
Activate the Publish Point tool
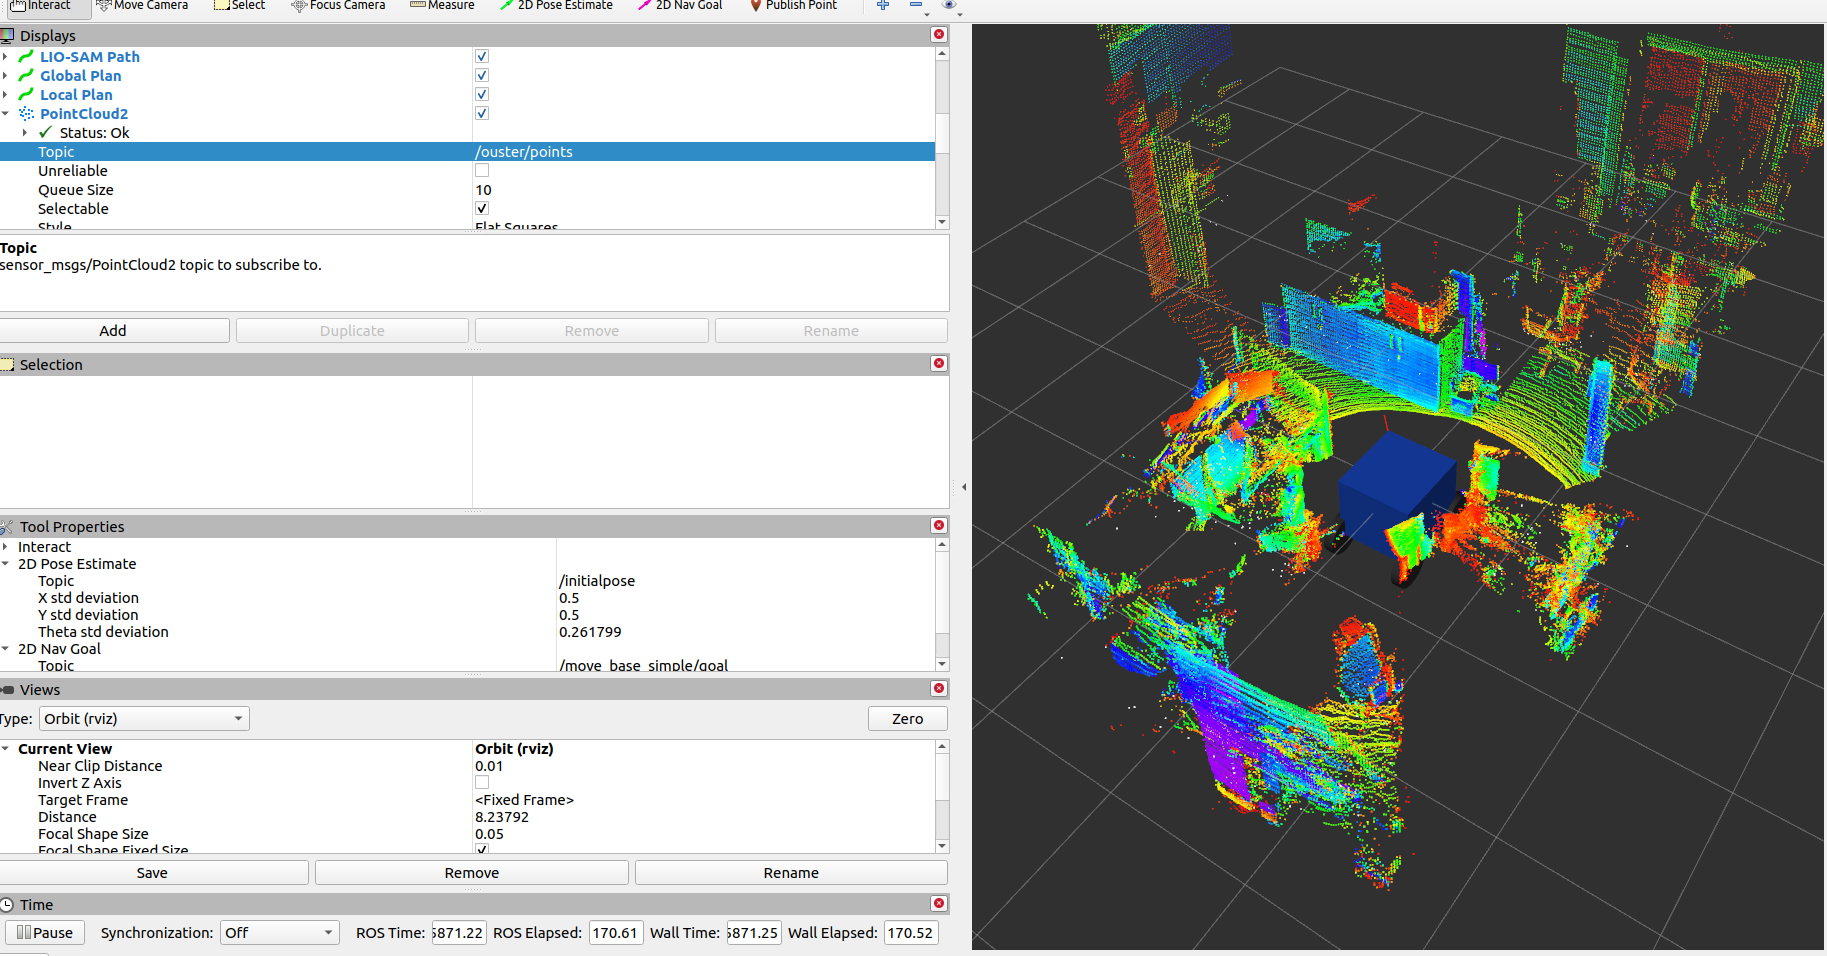coord(793,6)
